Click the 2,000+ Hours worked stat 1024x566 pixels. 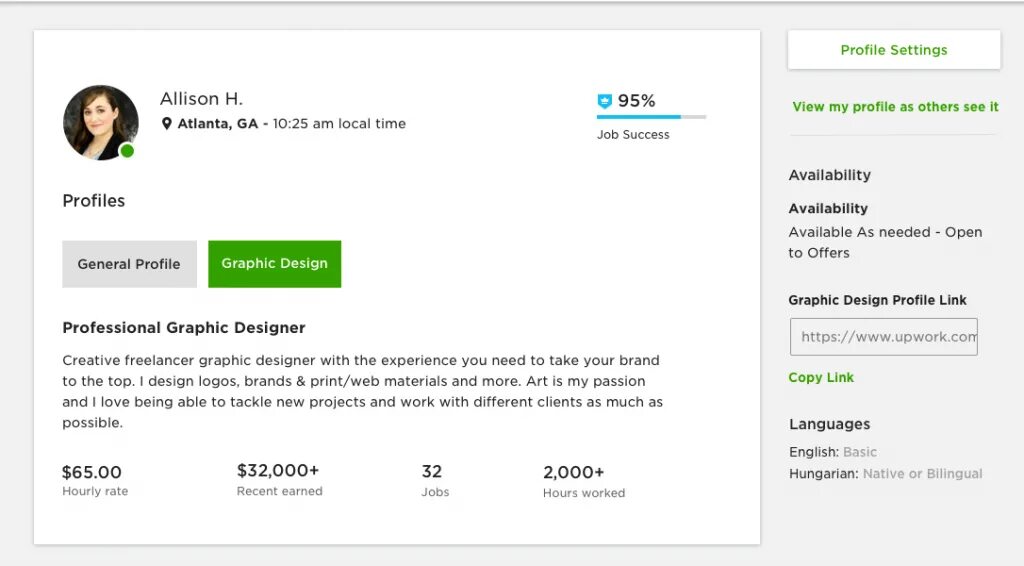coord(574,472)
